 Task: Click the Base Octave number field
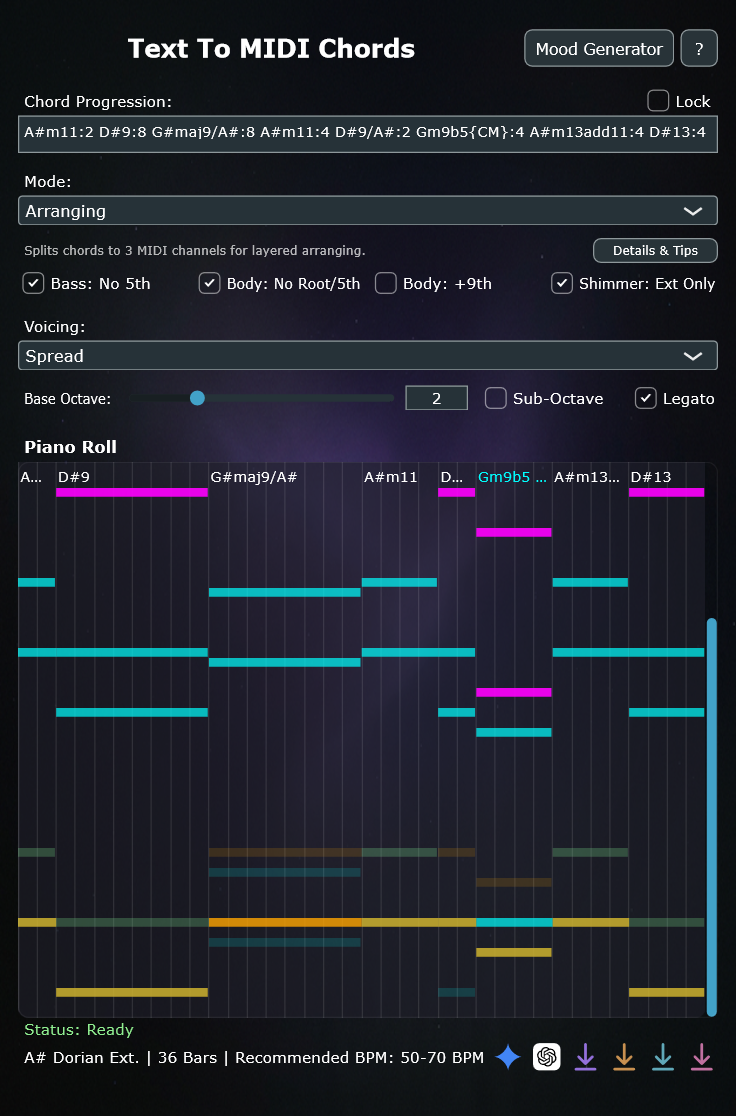point(436,398)
